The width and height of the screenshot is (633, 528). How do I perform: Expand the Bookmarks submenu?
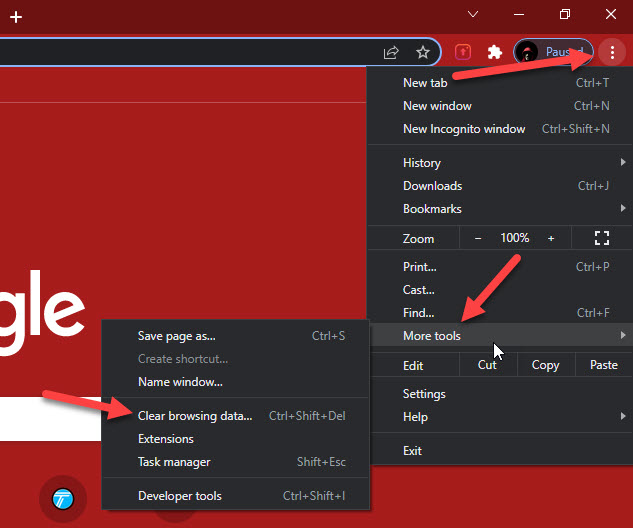coord(500,209)
